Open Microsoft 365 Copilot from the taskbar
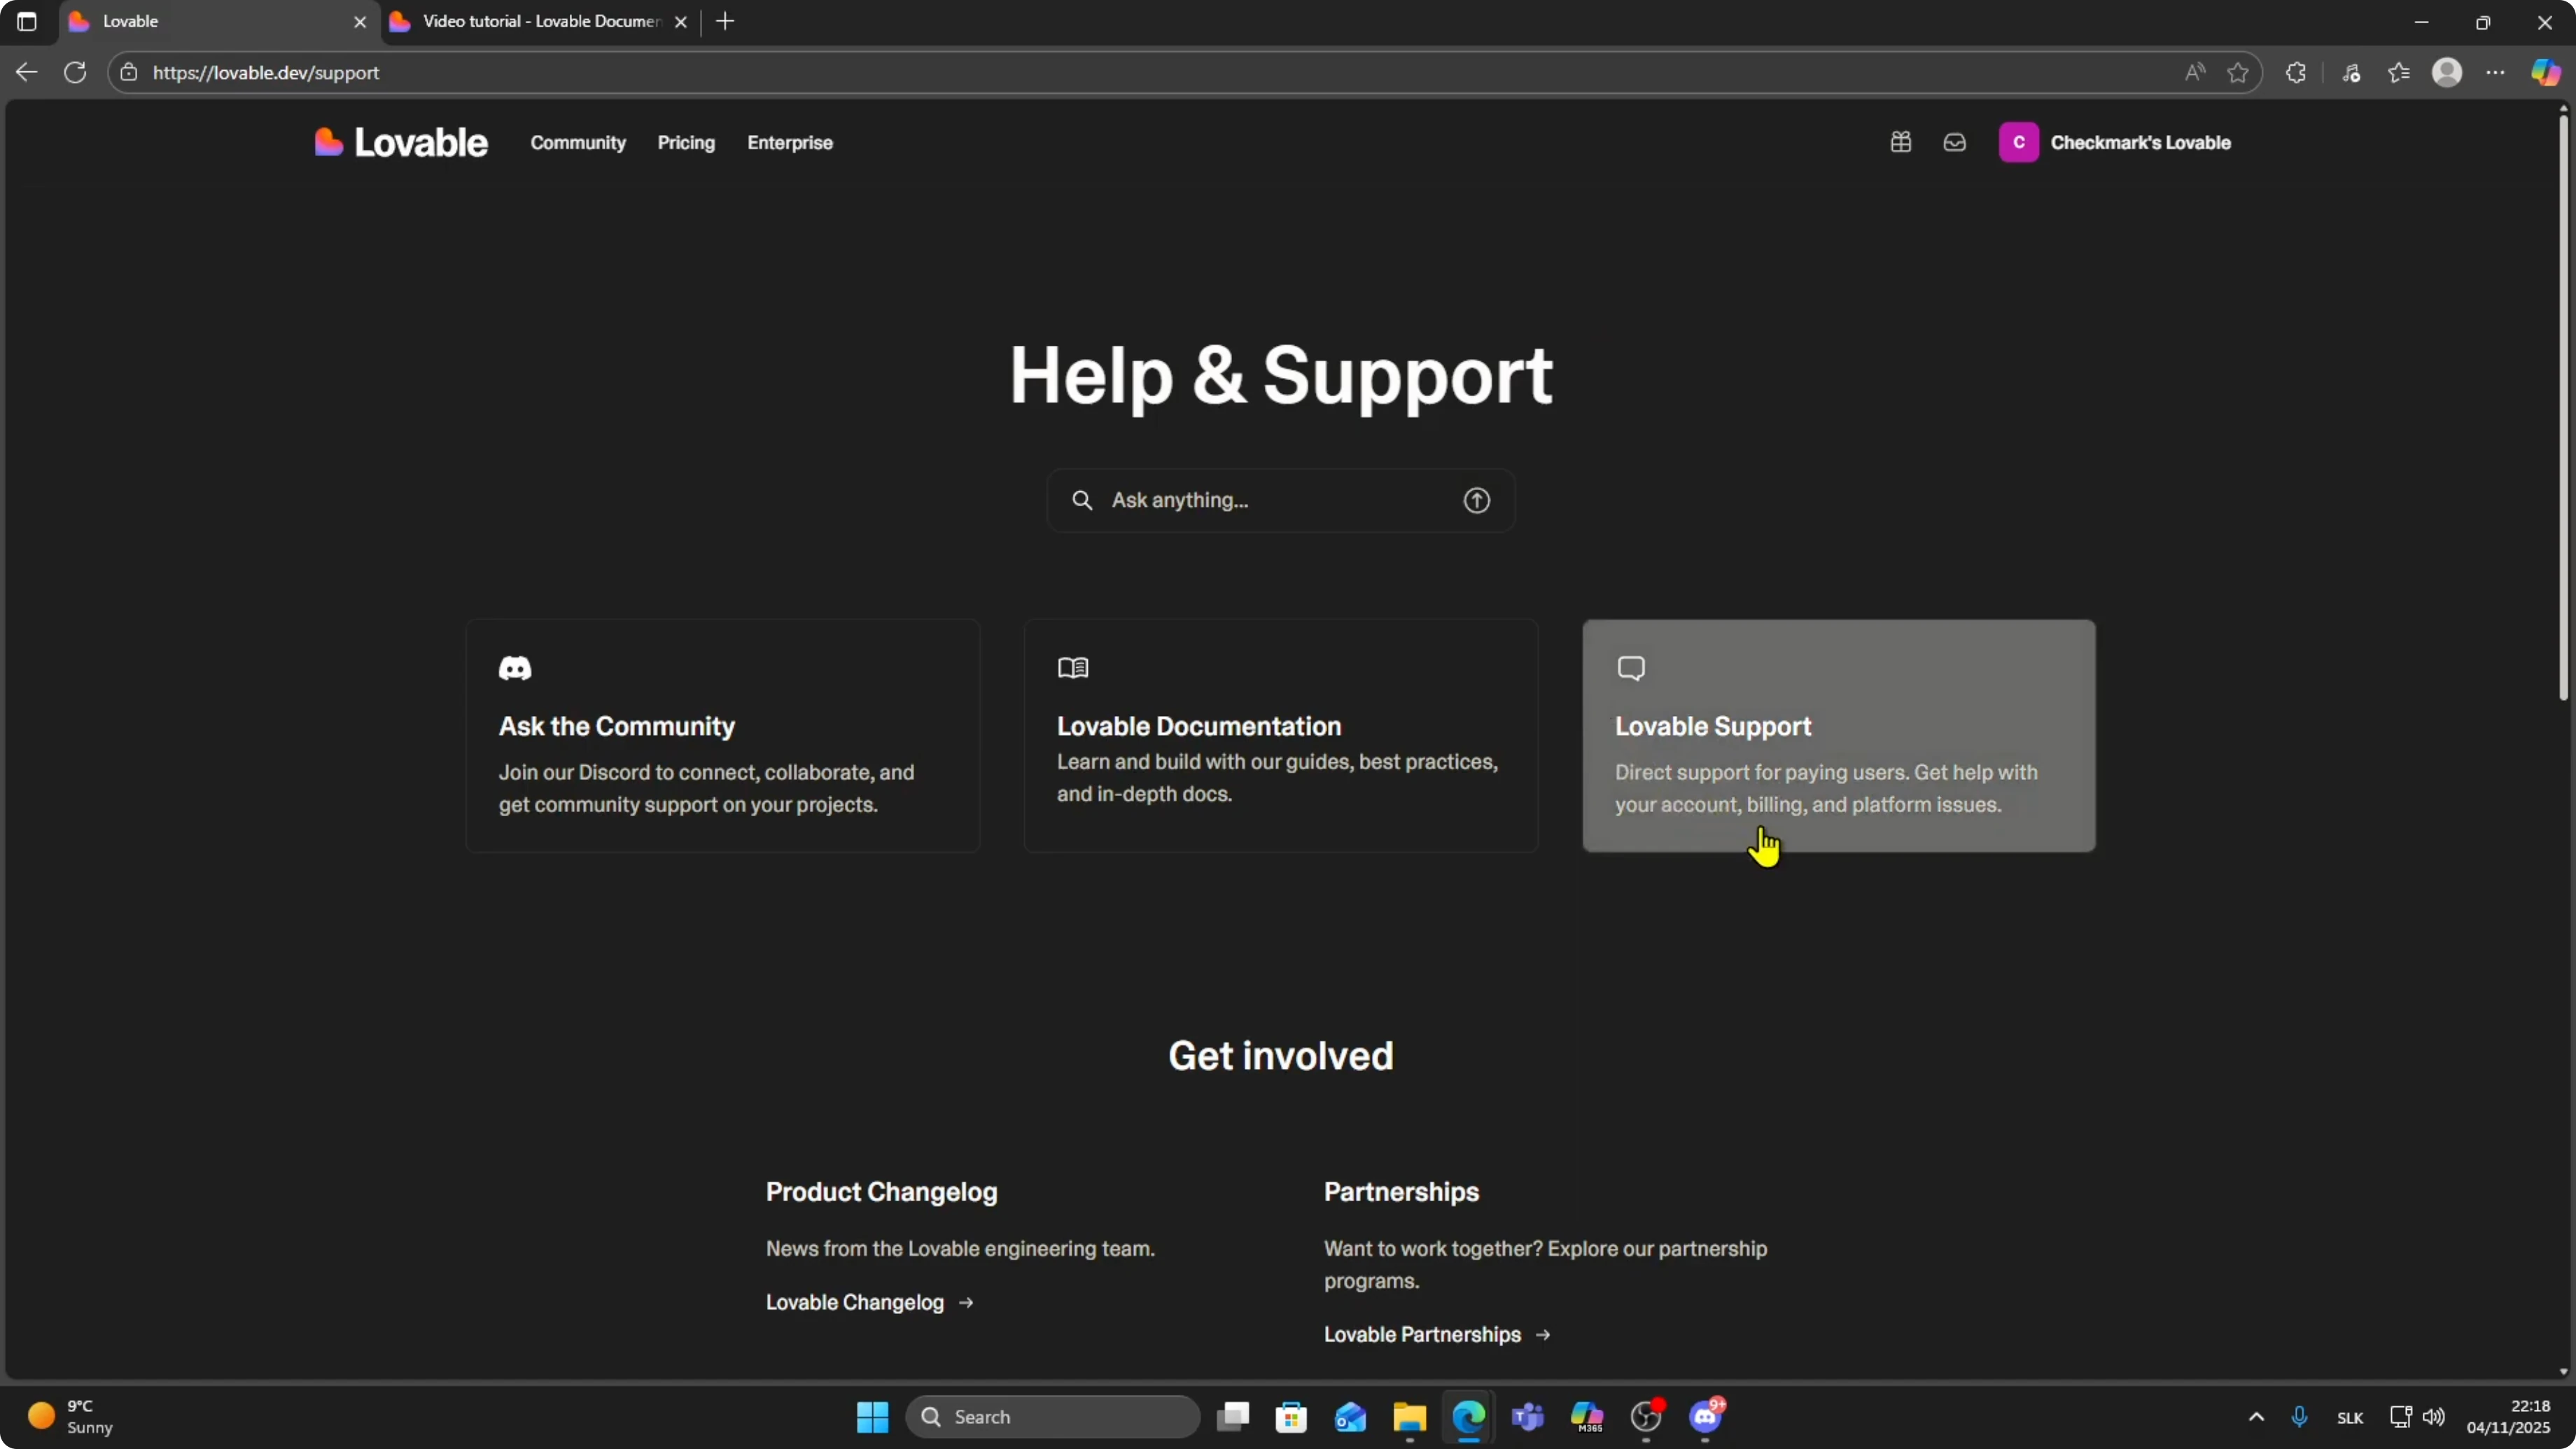 tap(1587, 1416)
